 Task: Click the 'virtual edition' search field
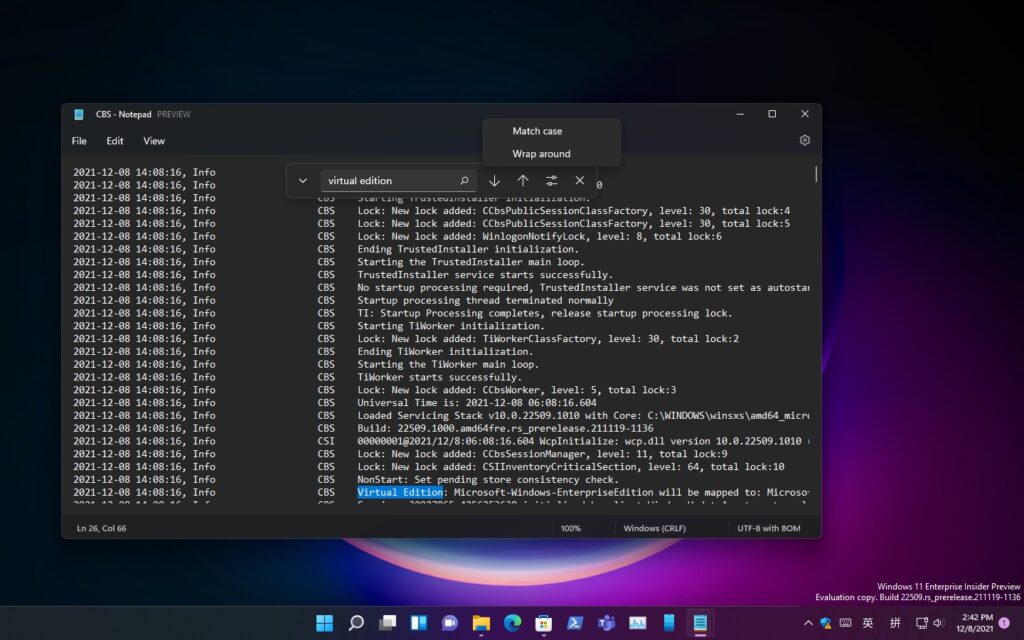(x=390, y=181)
